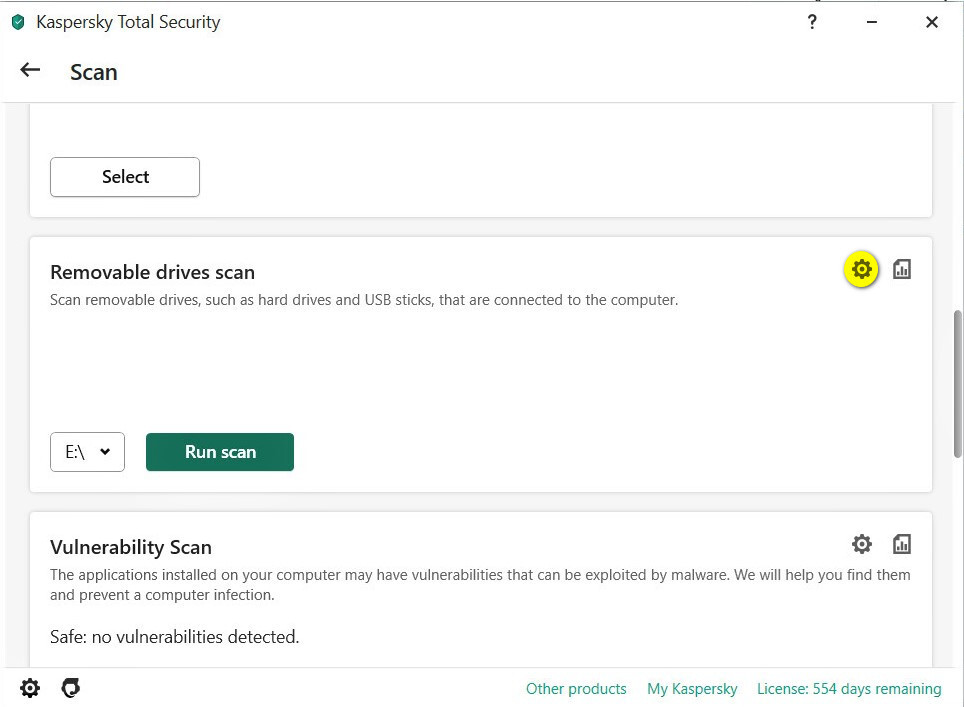Open application settings gear in bottom bar
This screenshot has height=707, width=964.
pyautogui.click(x=30, y=688)
